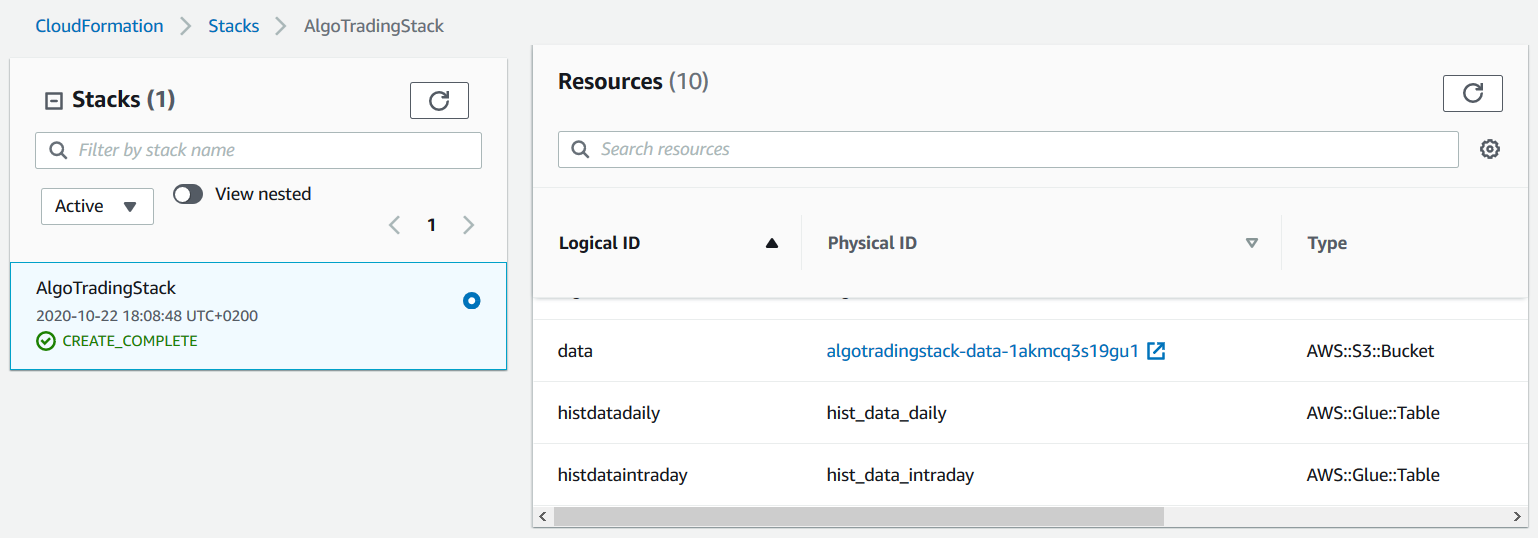Open resources table settings gear
This screenshot has width=1538, height=538.
pyautogui.click(x=1490, y=149)
